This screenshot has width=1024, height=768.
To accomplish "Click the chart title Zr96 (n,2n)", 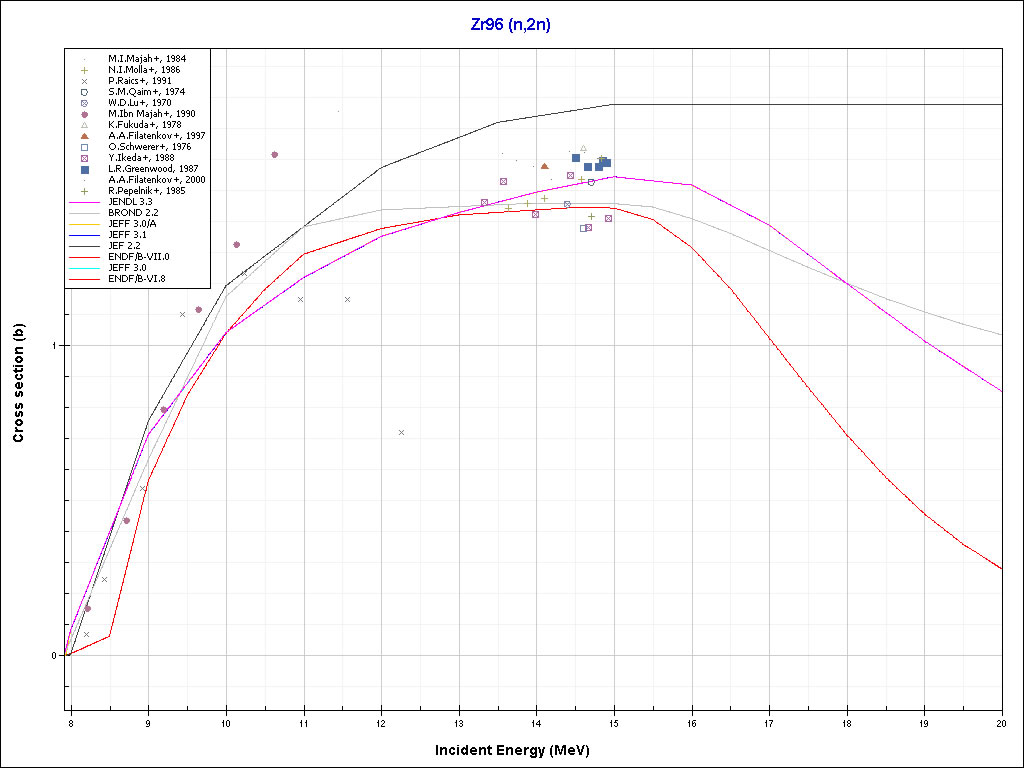I will (511, 25).
